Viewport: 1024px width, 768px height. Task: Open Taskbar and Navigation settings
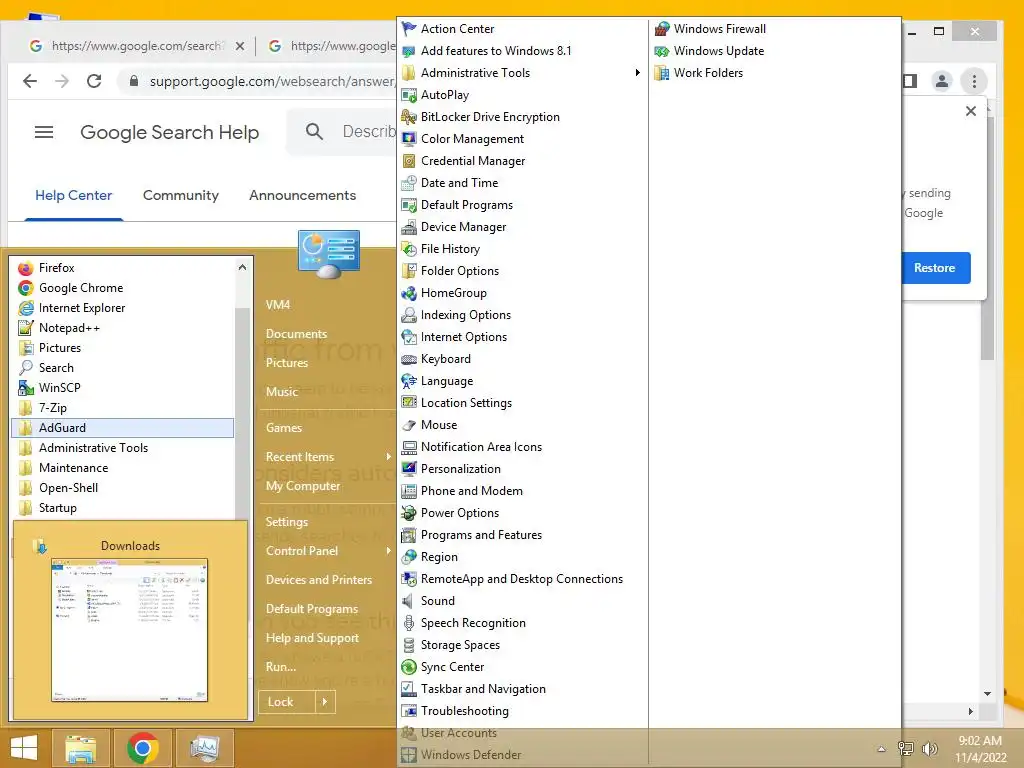pos(483,689)
